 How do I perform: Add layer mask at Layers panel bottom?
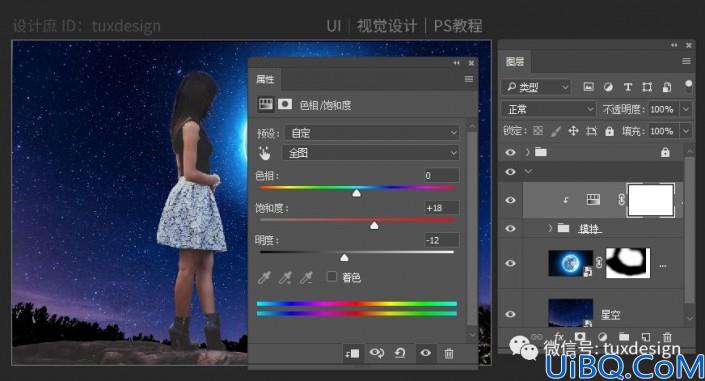point(580,336)
